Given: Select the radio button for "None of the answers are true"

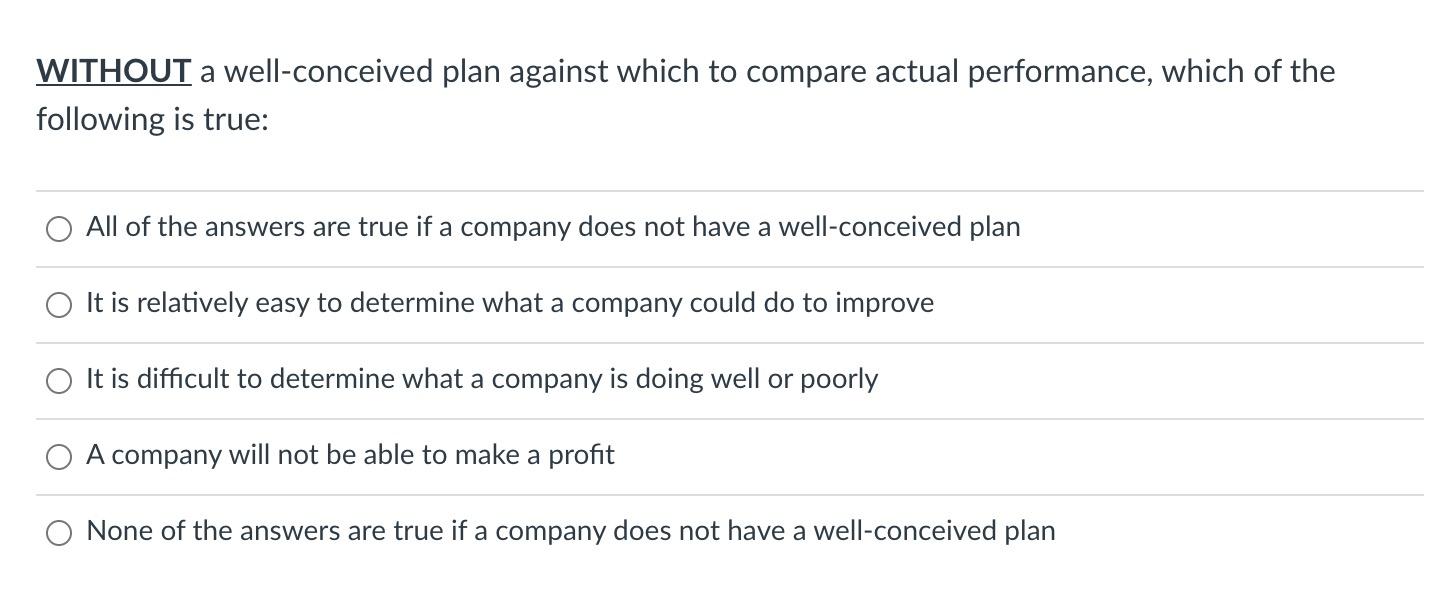Looking at the screenshot, I should tap(59, 532).
